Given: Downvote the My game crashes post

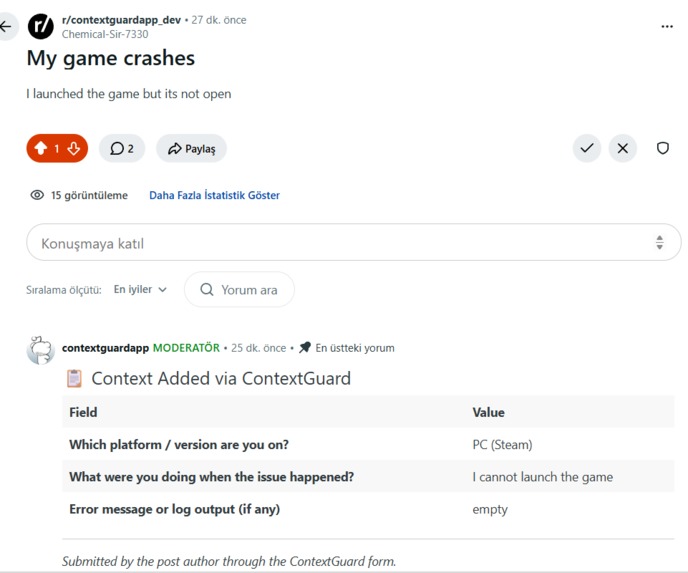Looking at the screenshot, I should (x=74, y=148).
